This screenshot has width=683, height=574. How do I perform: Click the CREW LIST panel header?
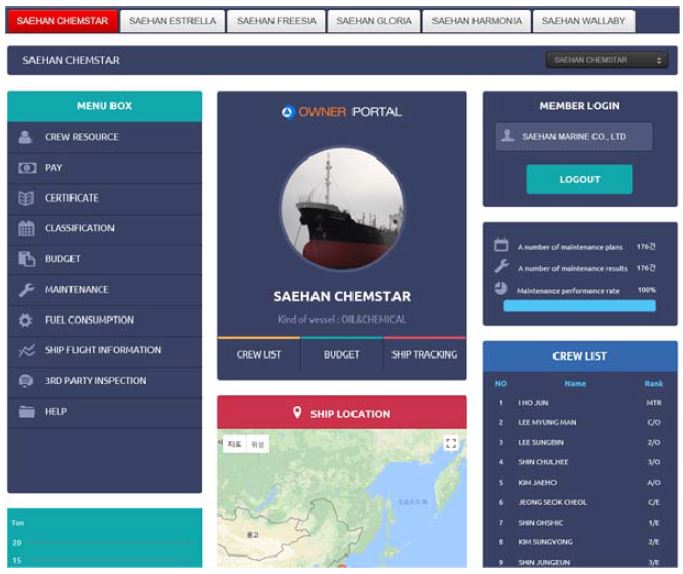[x=580, y=356]
